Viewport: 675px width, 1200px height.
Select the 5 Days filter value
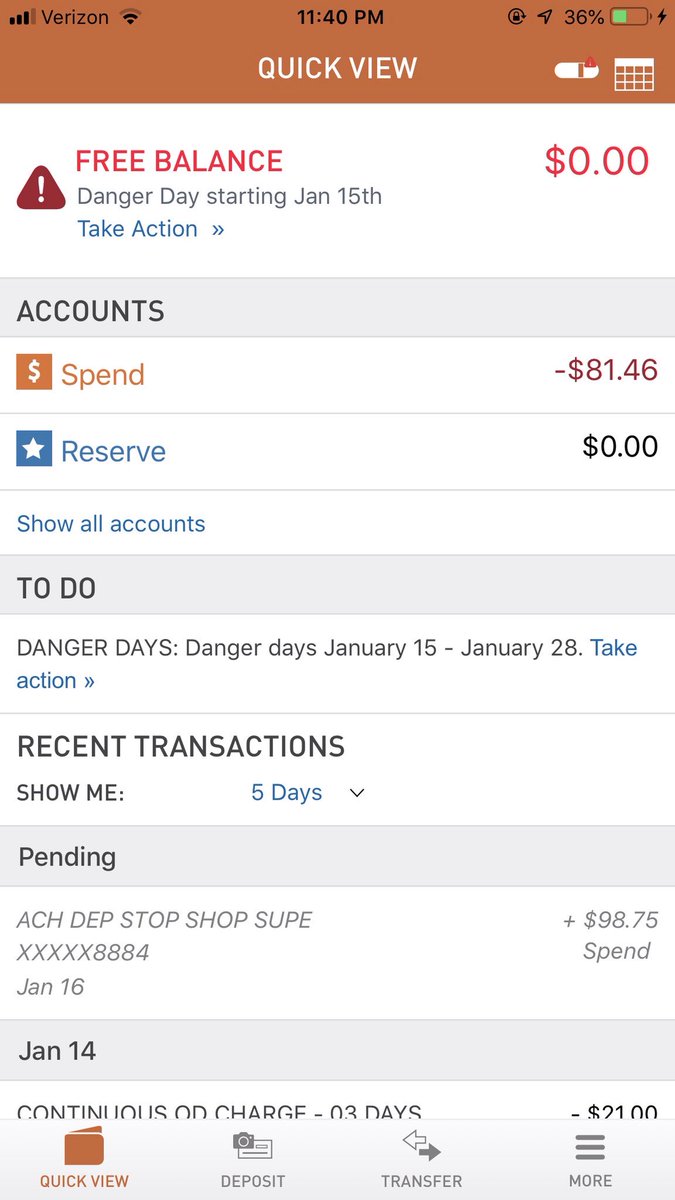286,792
